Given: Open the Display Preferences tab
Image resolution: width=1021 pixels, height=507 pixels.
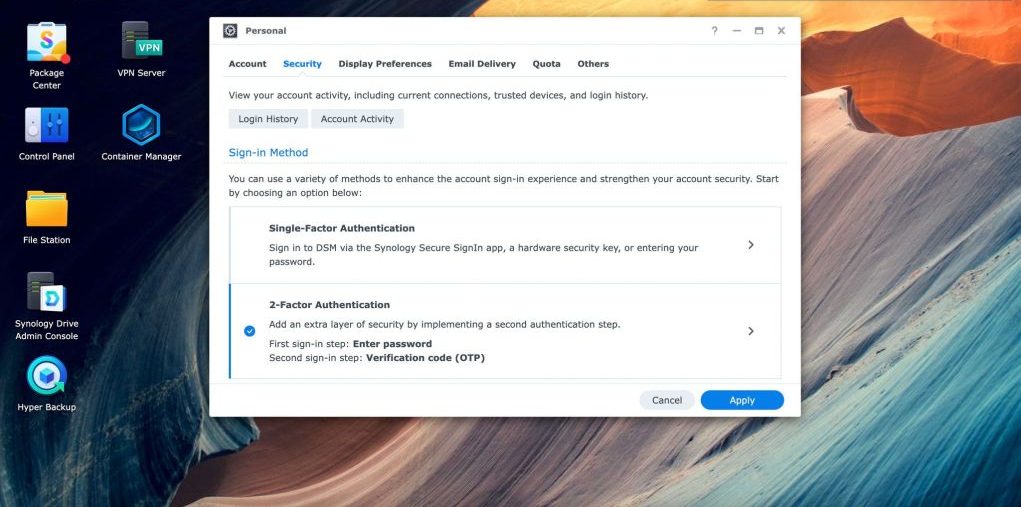Looking at the screenshot, I should pyautogui.click(x=385, y=64).
